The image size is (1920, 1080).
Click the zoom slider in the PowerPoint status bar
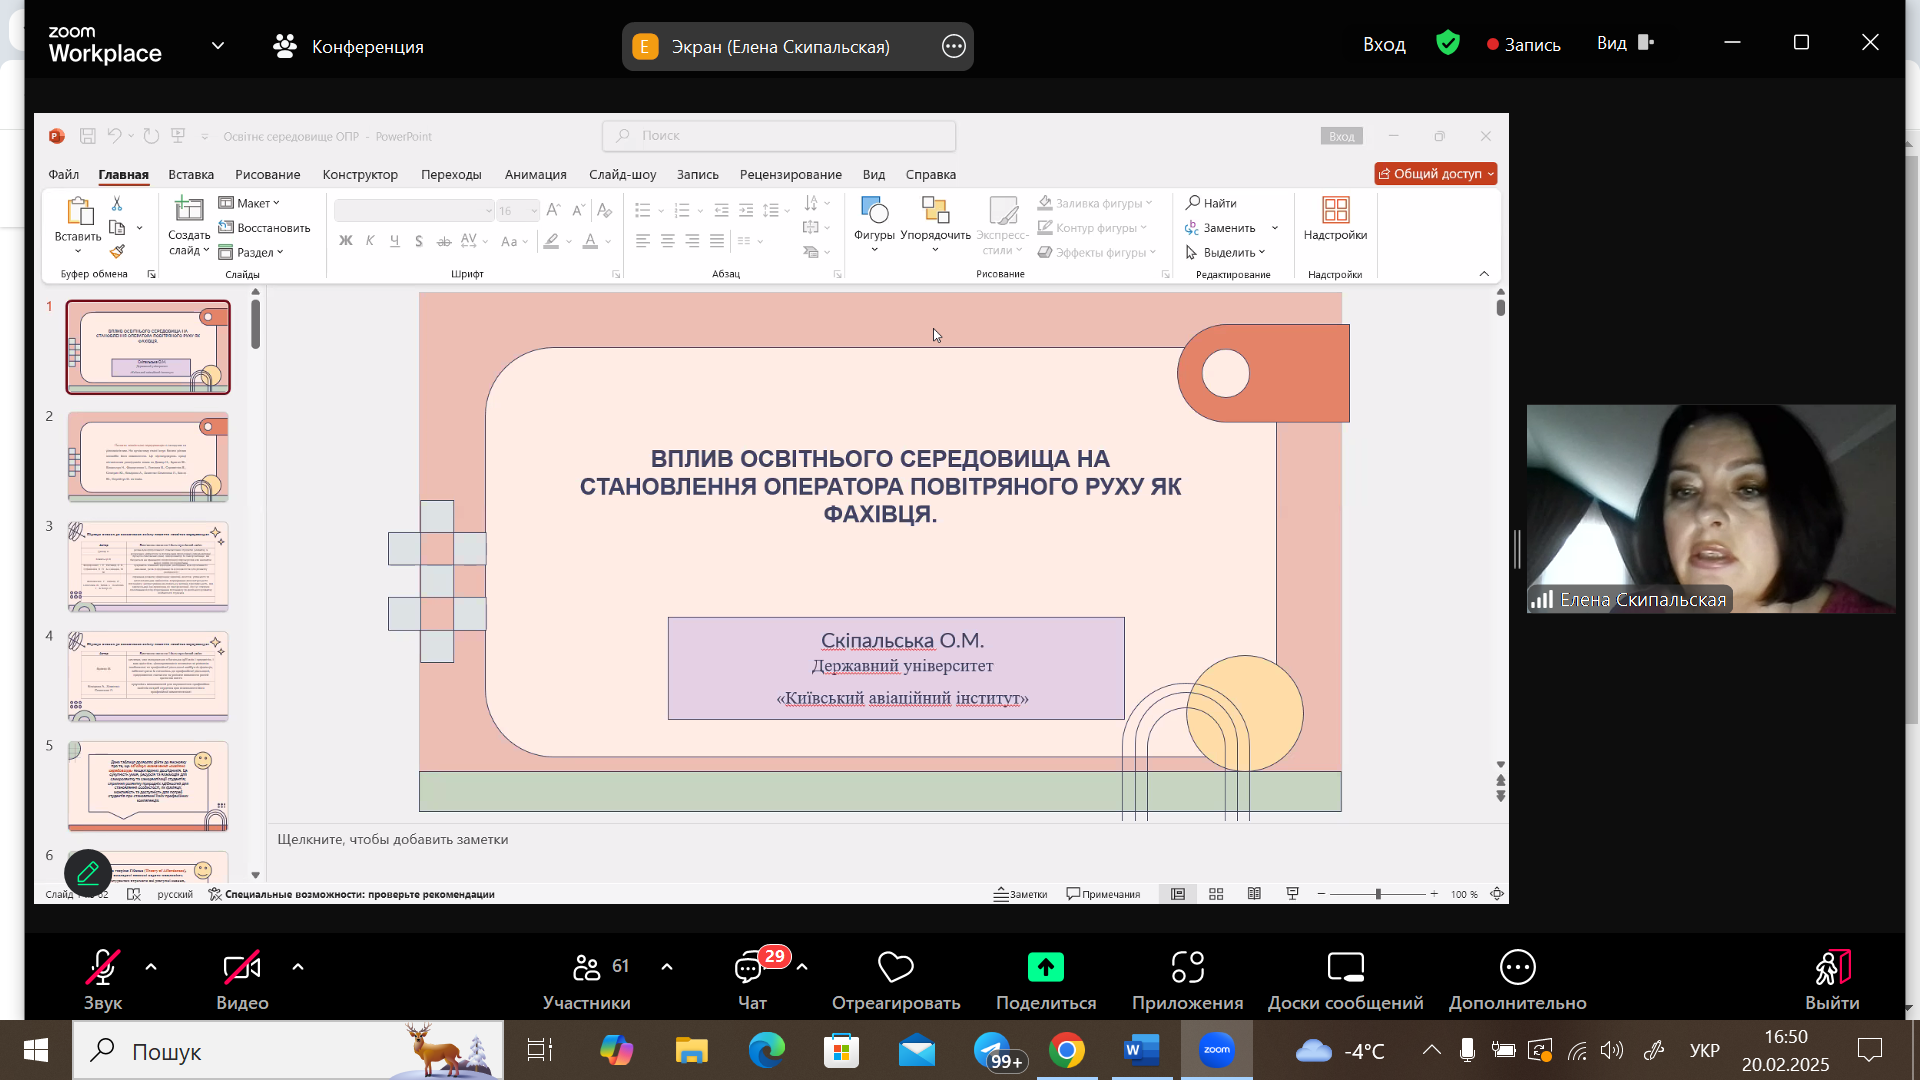pyautogui.click(x=1378, y=894)
